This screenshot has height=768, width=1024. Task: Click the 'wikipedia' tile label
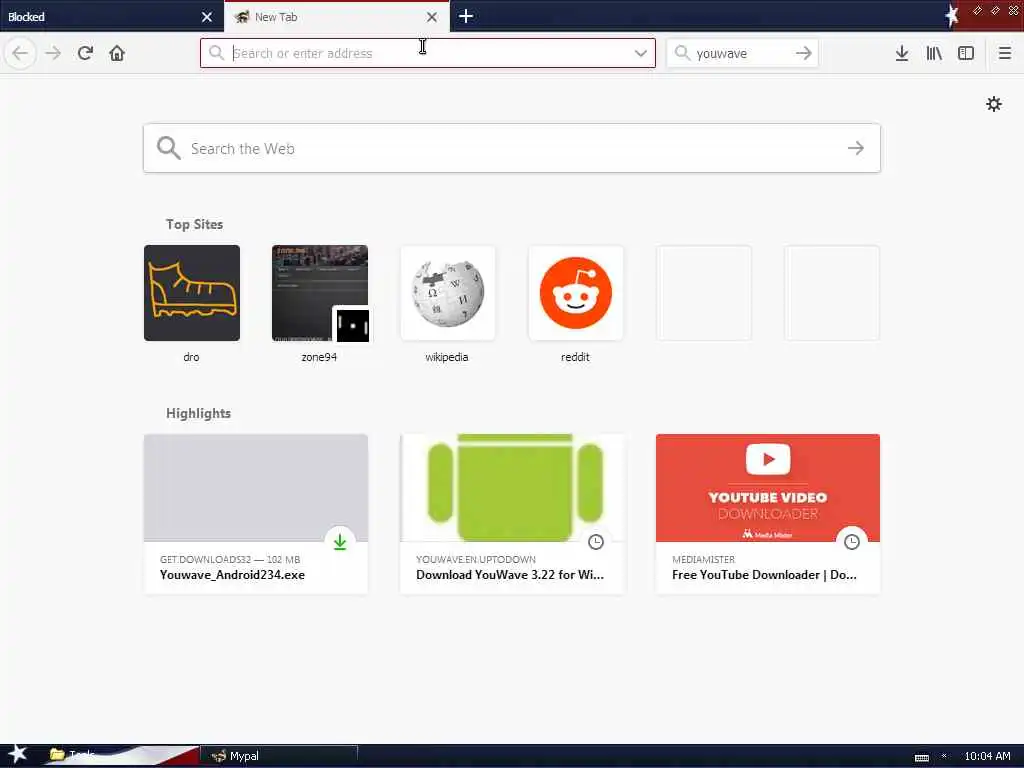pos(447,357)
